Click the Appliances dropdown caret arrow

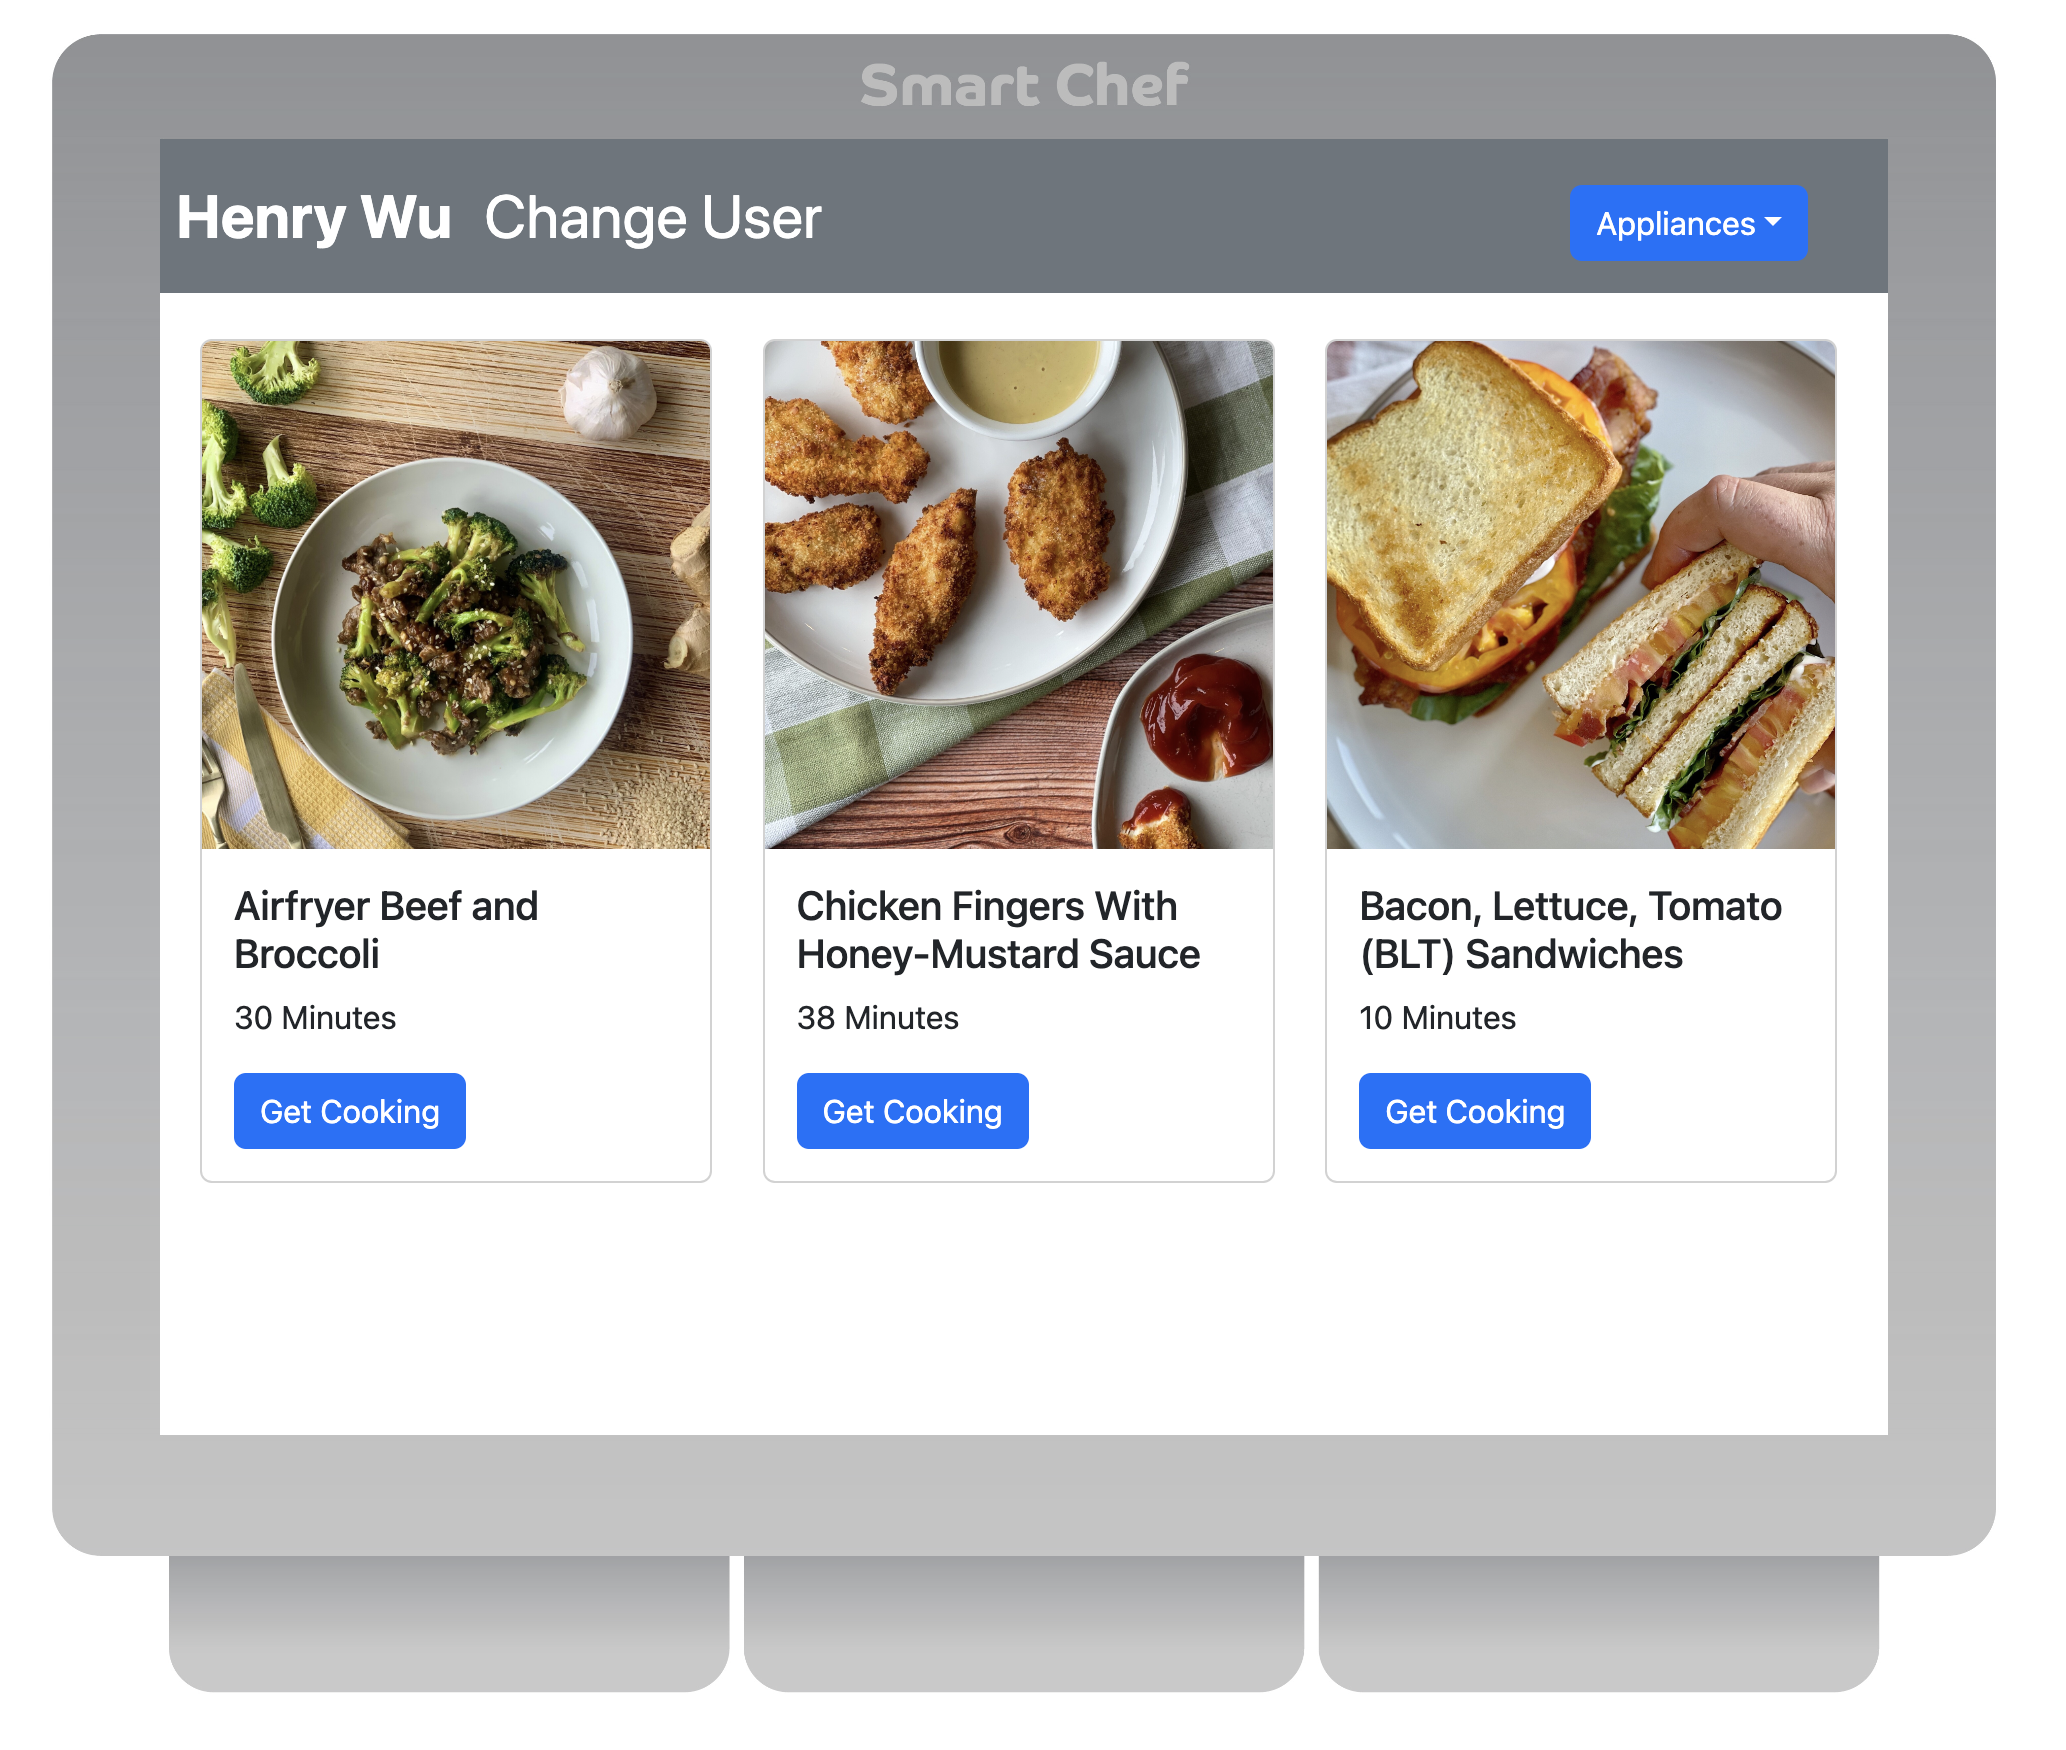pos(1773,222)
